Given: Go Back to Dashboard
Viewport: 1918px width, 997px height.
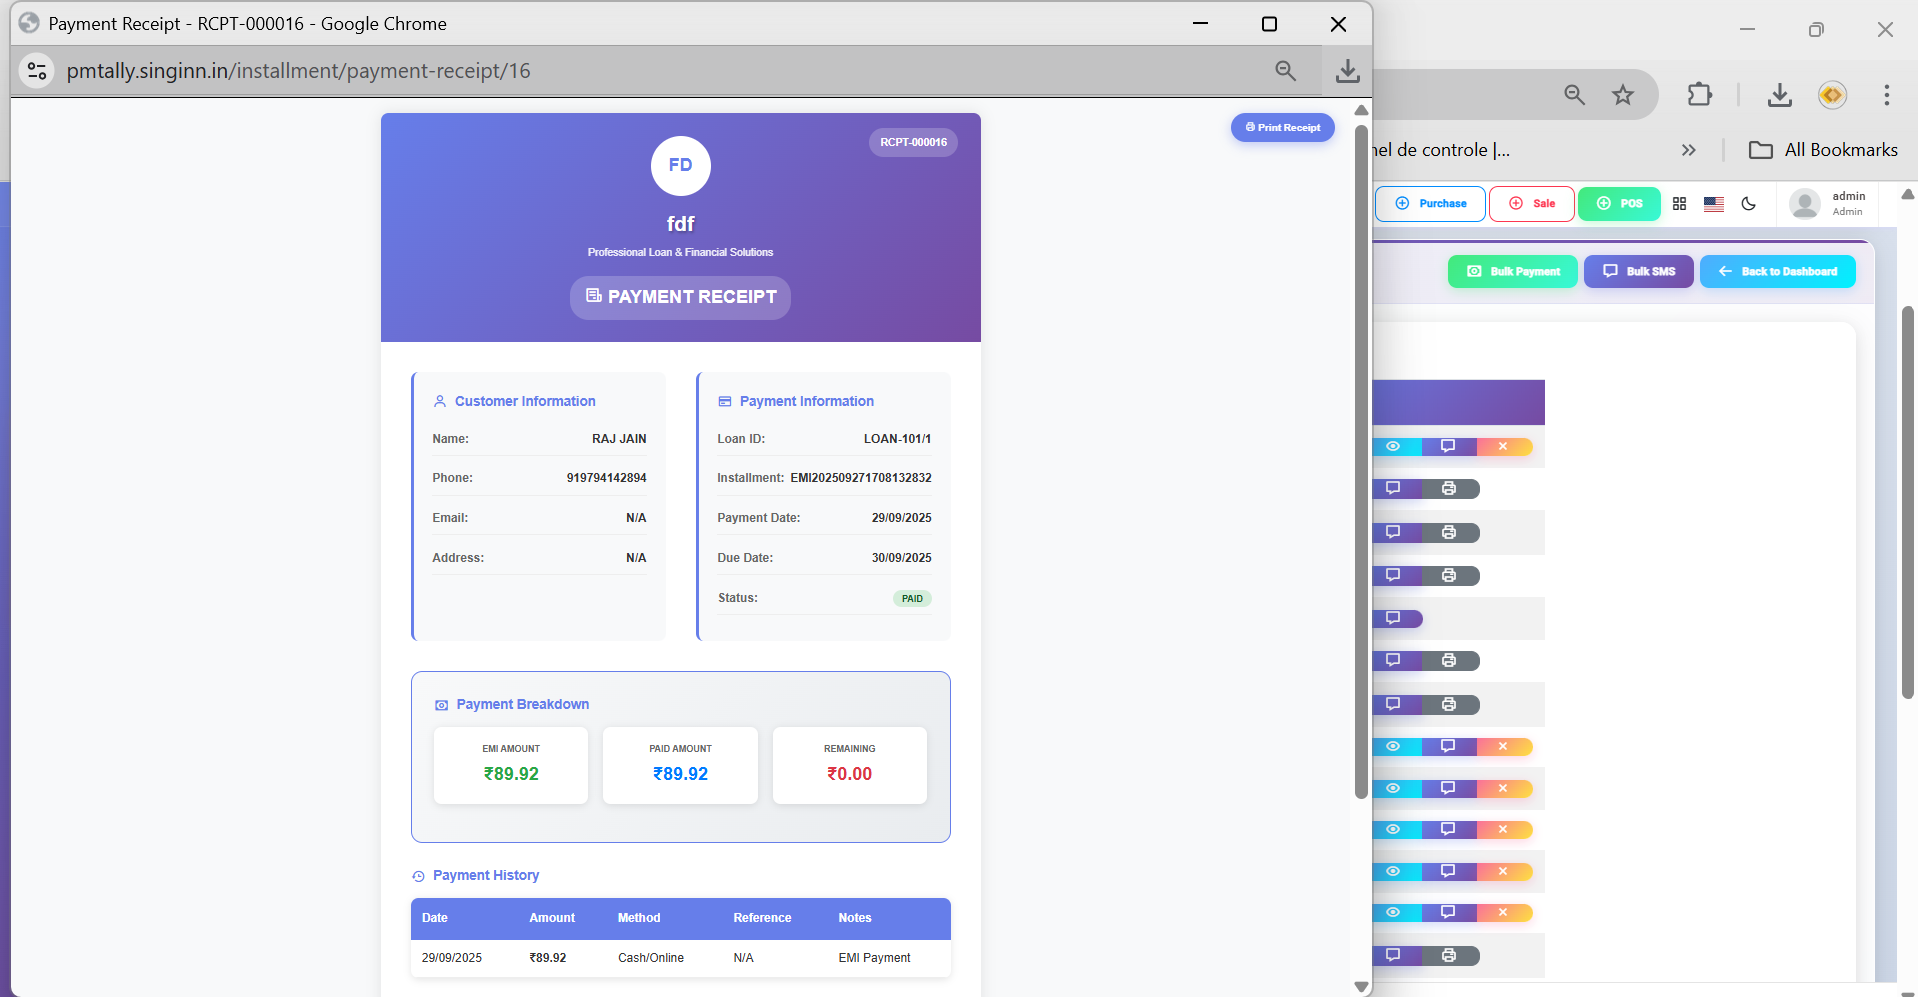Looking at the screenshot, I should click(1777, 272).
